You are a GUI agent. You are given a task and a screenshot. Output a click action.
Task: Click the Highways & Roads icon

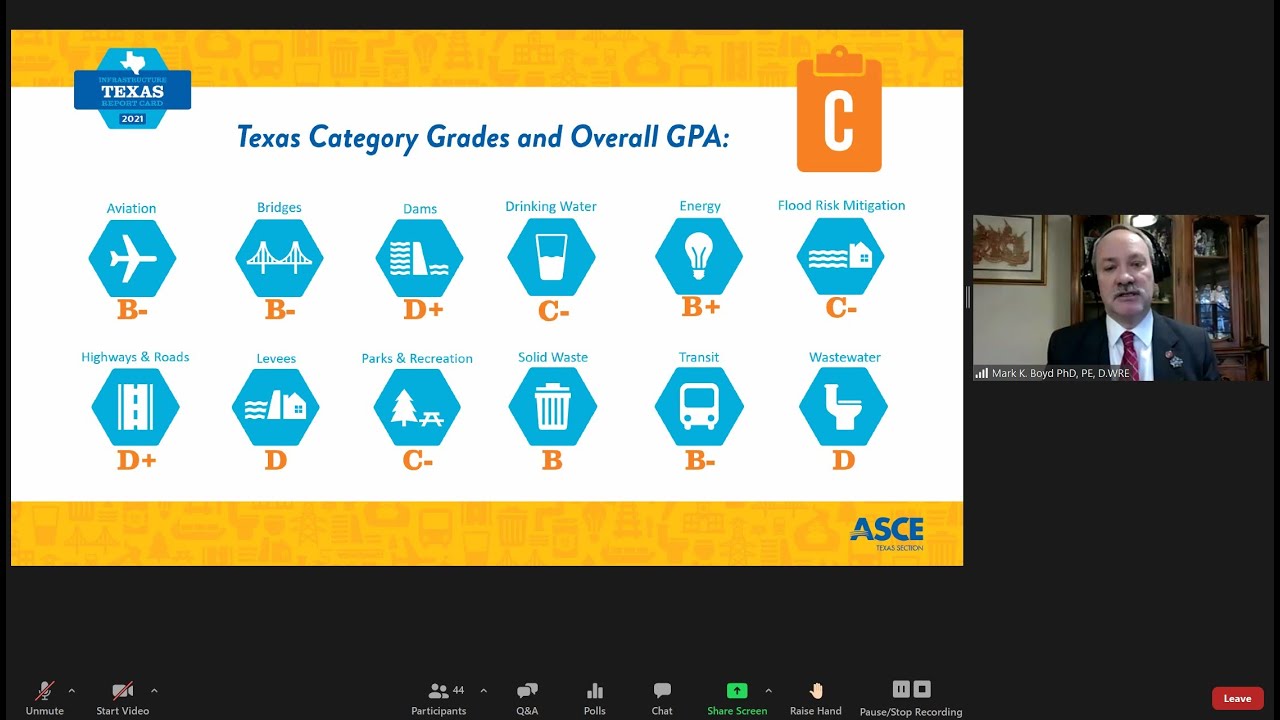tap(135, 407)
